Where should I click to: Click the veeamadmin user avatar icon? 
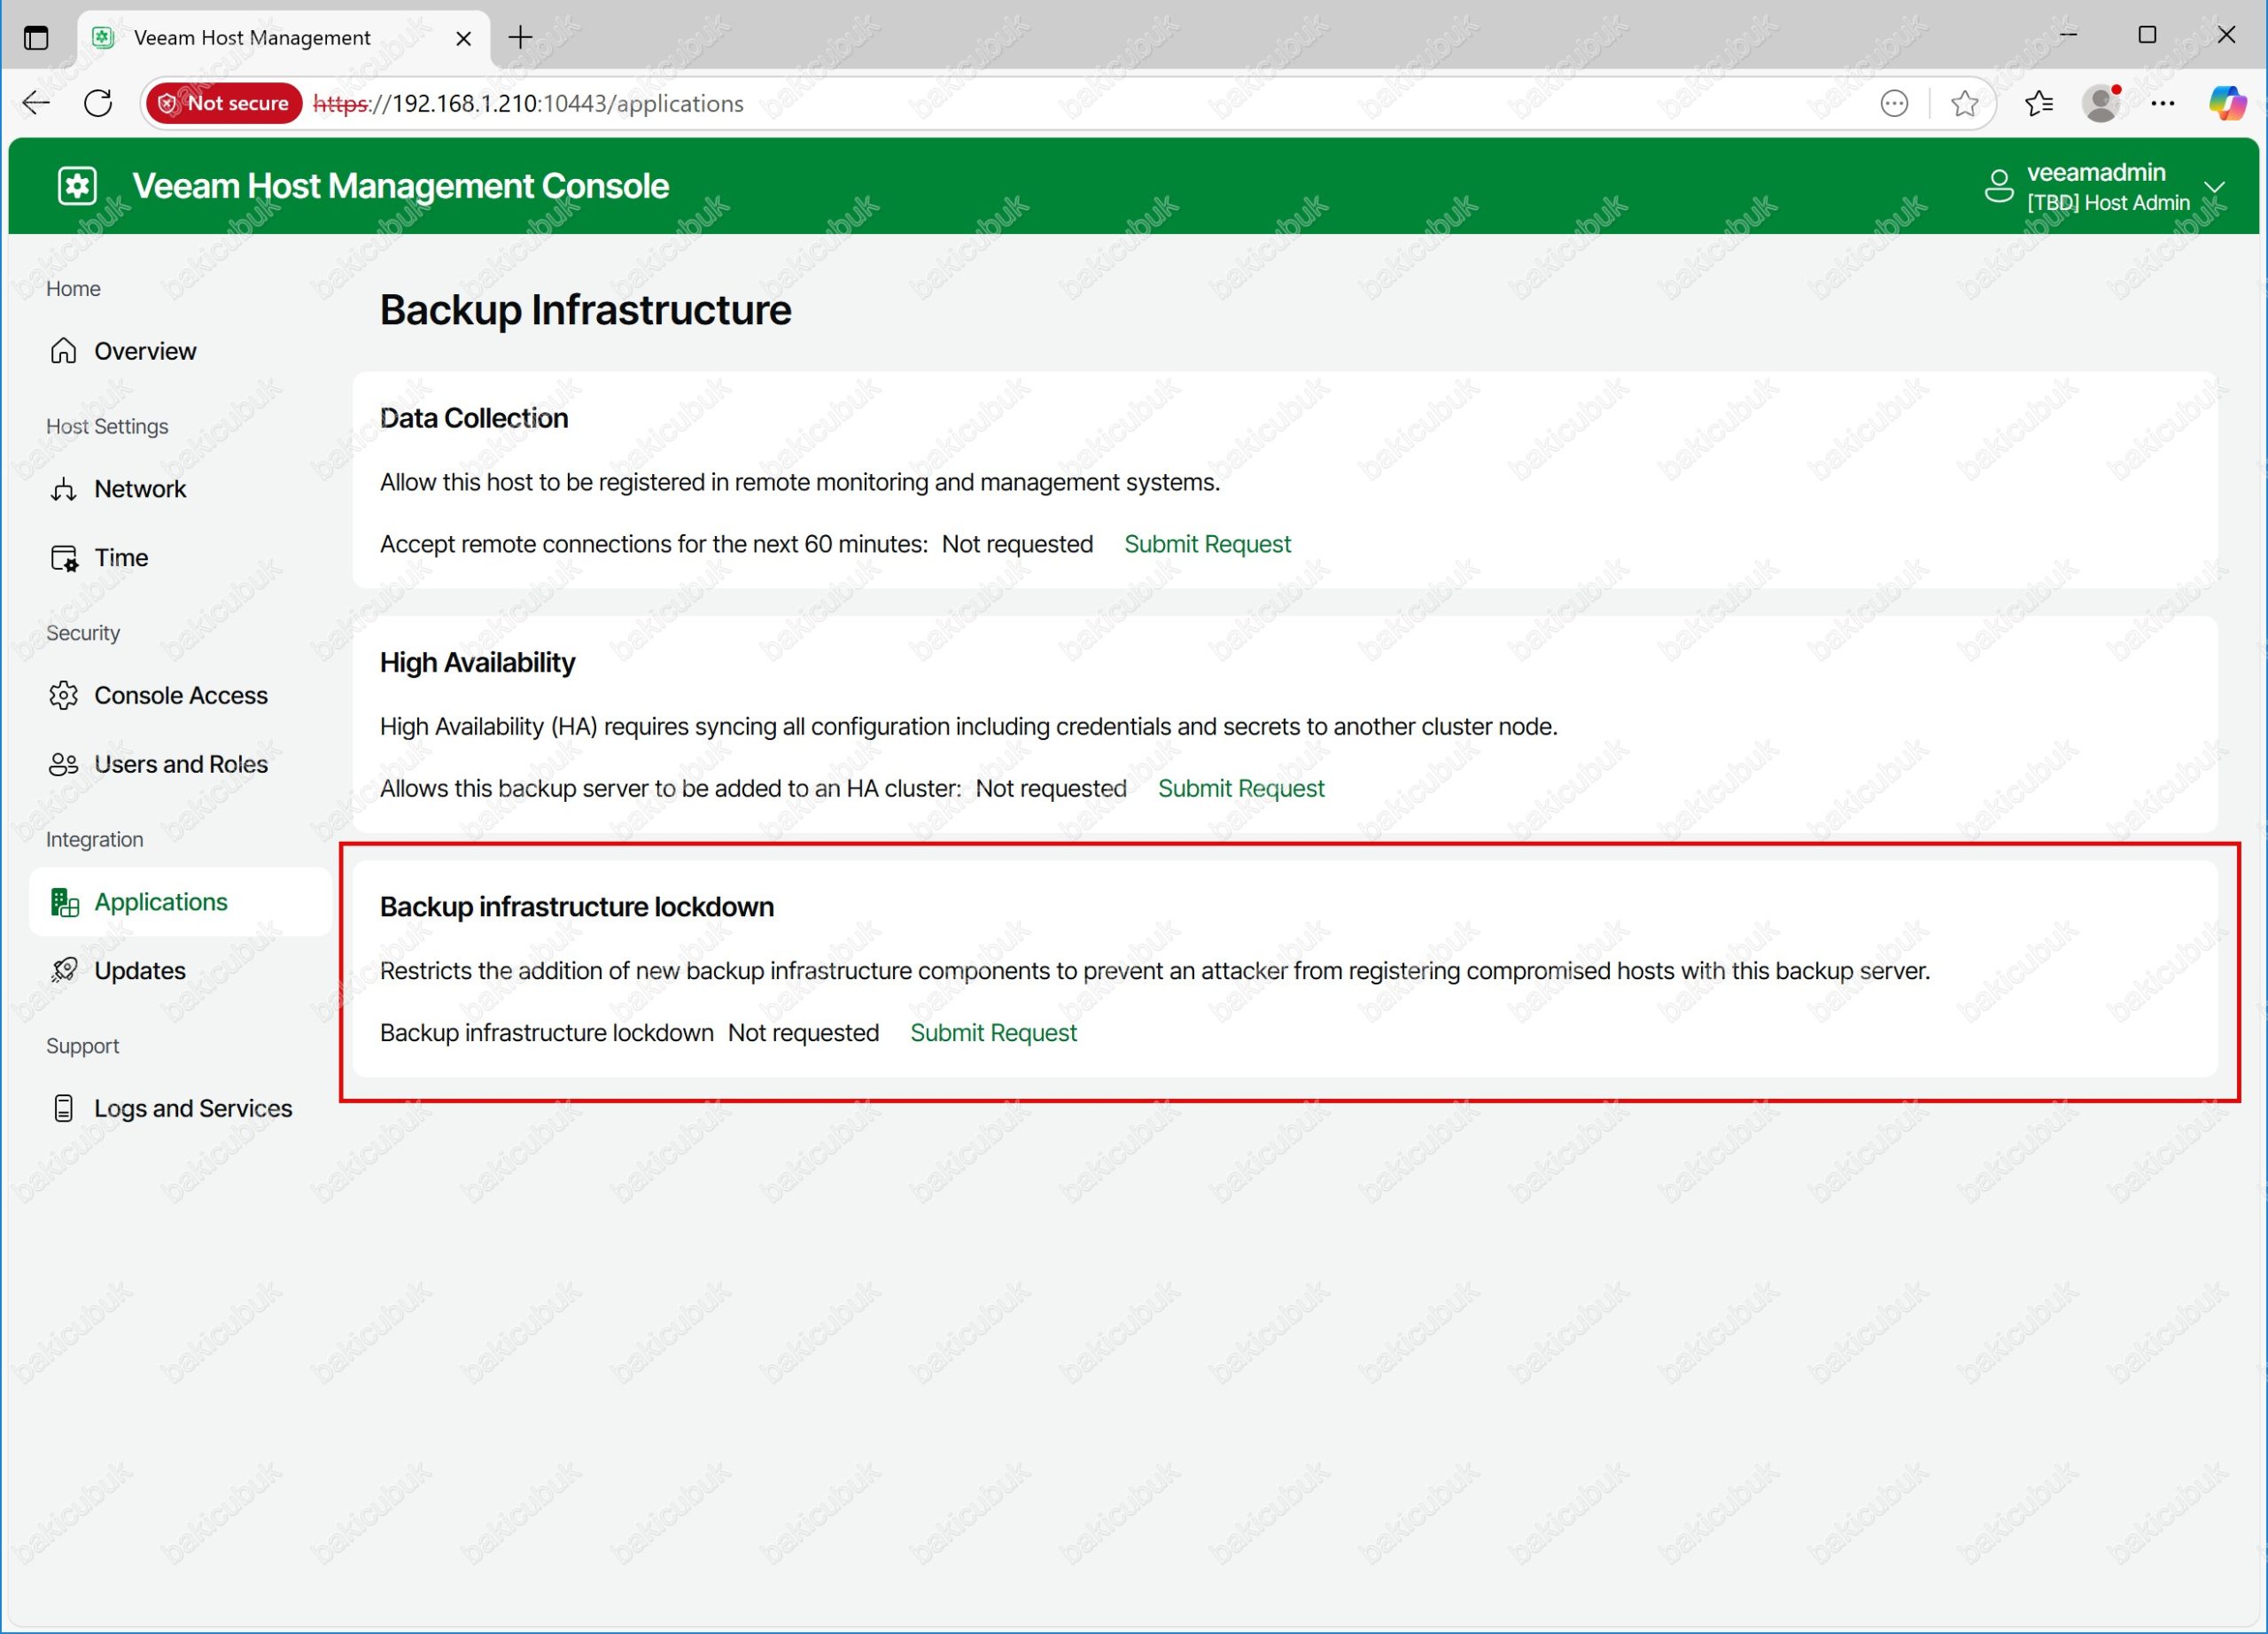point(1998,186)
